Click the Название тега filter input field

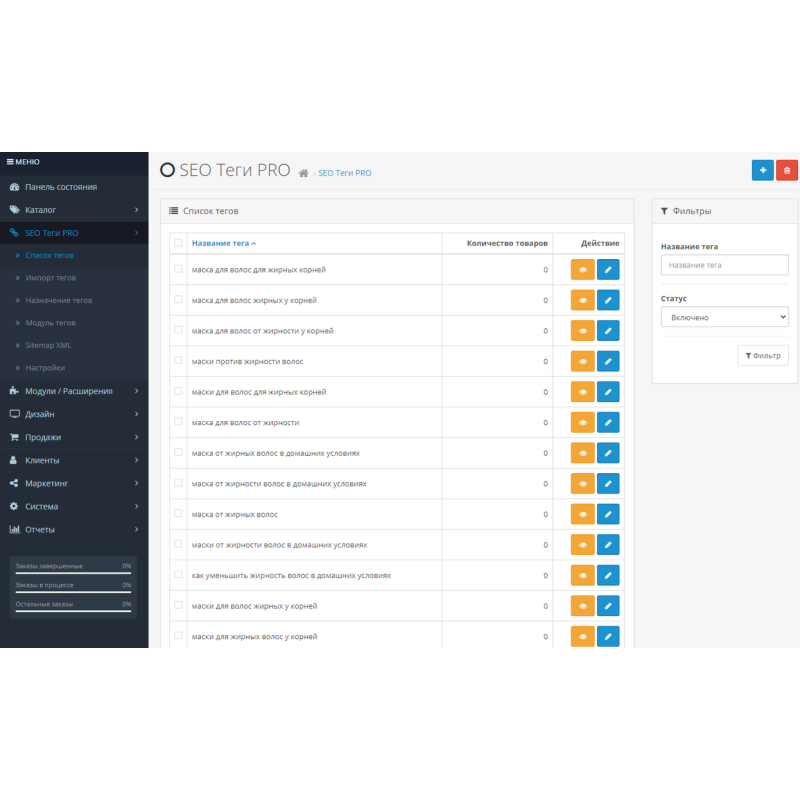pyautogui.click(x=724, y=265)
